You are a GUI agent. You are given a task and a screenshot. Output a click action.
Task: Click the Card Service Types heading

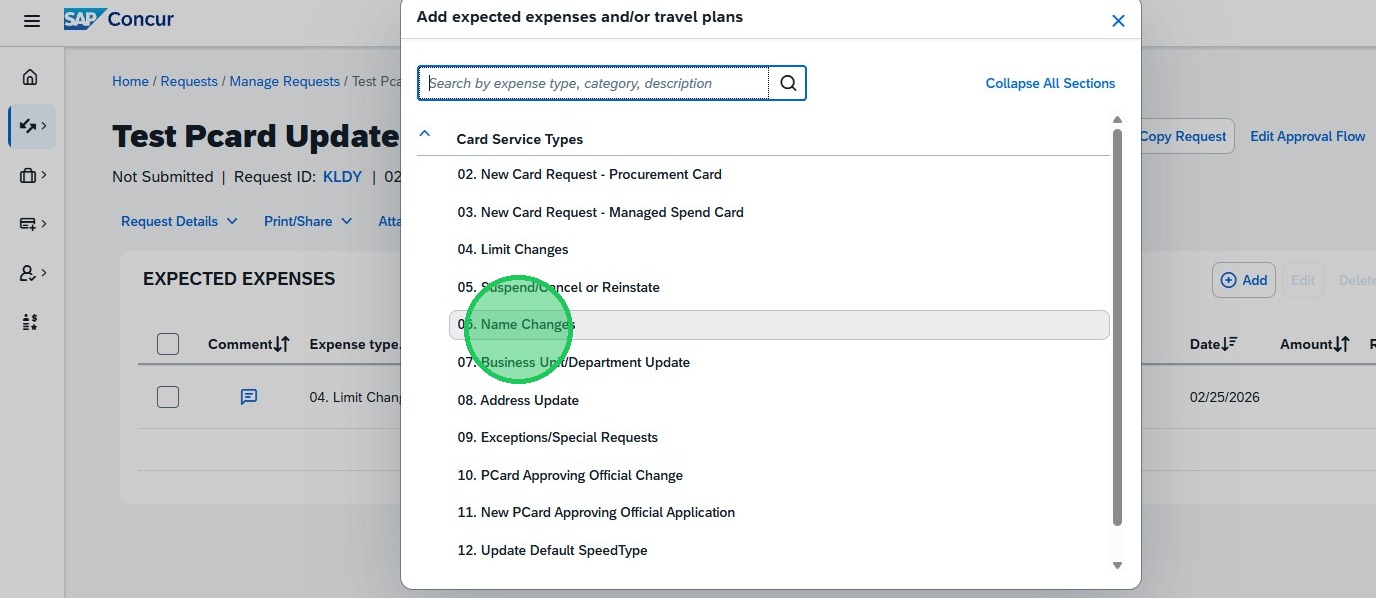coord(519,139)
